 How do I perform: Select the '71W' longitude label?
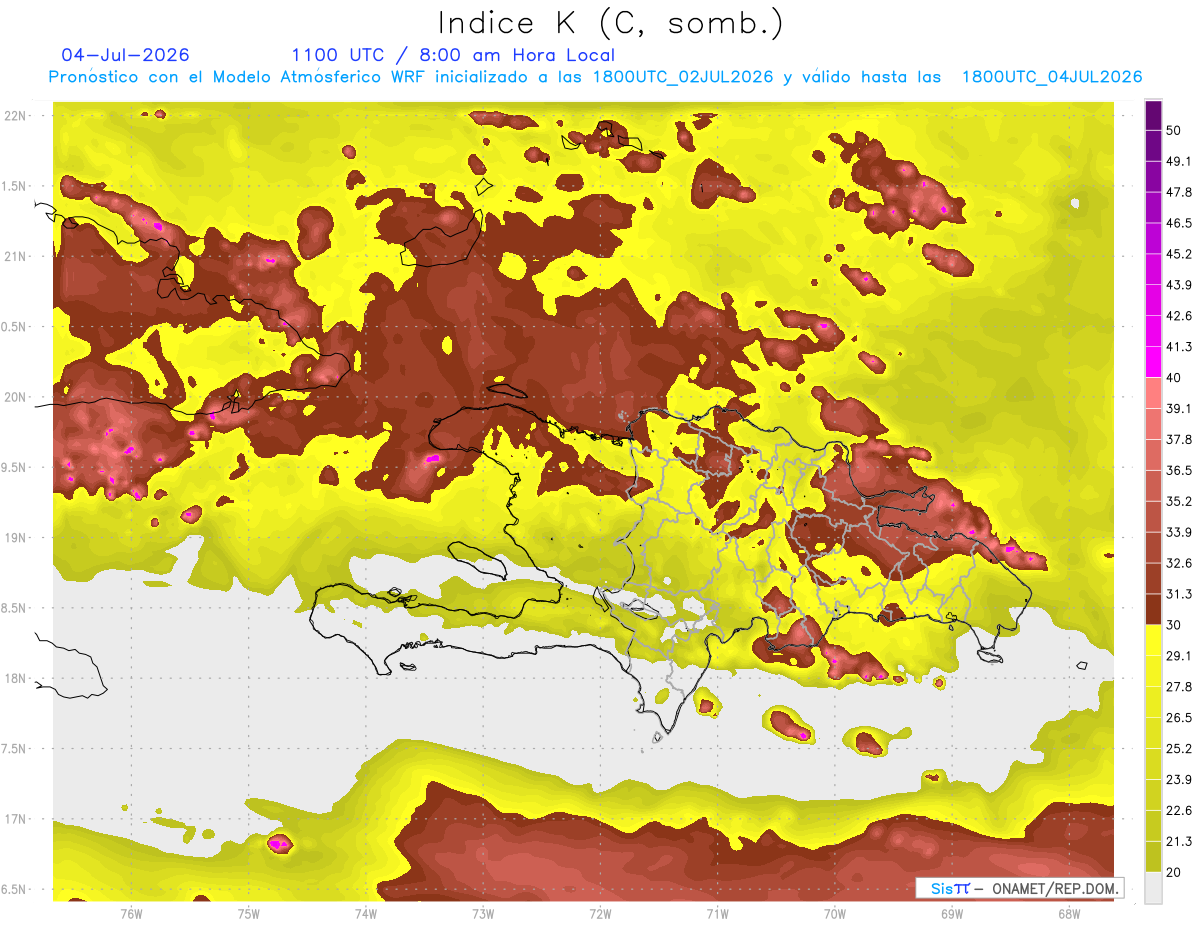click(717, 914)
